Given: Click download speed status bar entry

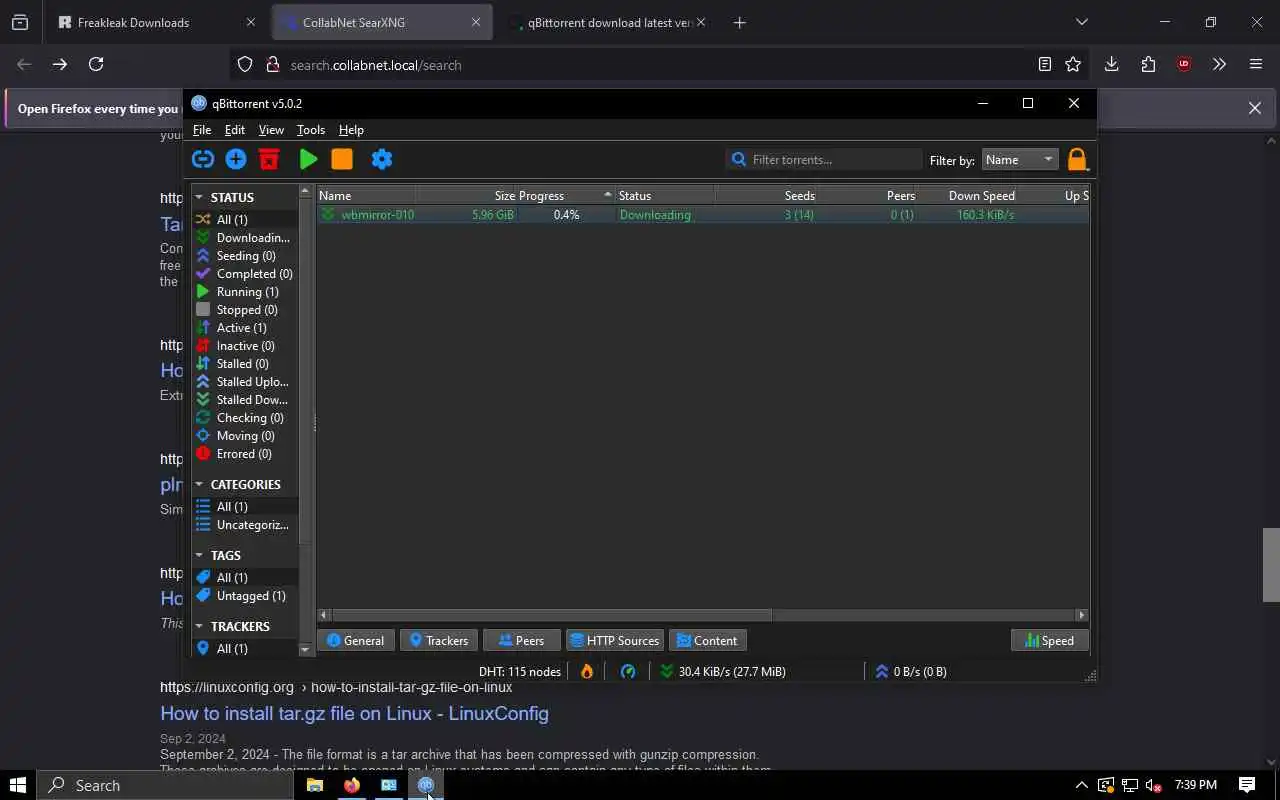Looking at the screenshot, I should click(723, 672).
